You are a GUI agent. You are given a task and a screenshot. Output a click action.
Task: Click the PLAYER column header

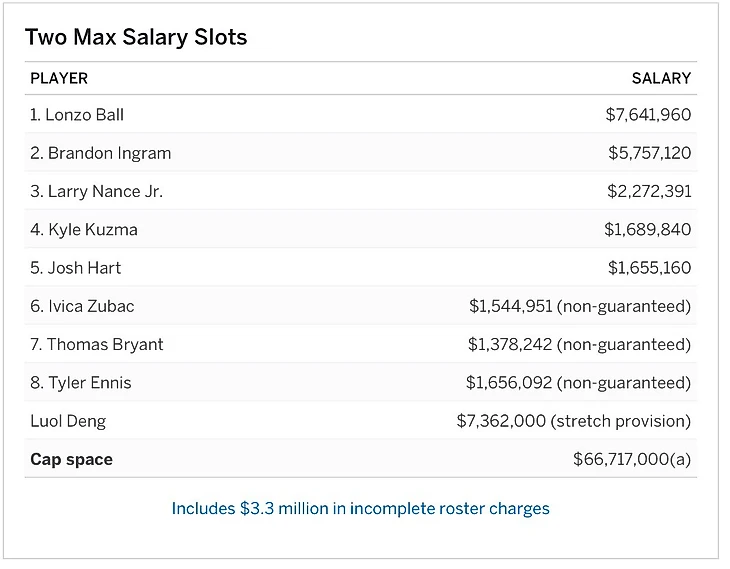(59, 78)
